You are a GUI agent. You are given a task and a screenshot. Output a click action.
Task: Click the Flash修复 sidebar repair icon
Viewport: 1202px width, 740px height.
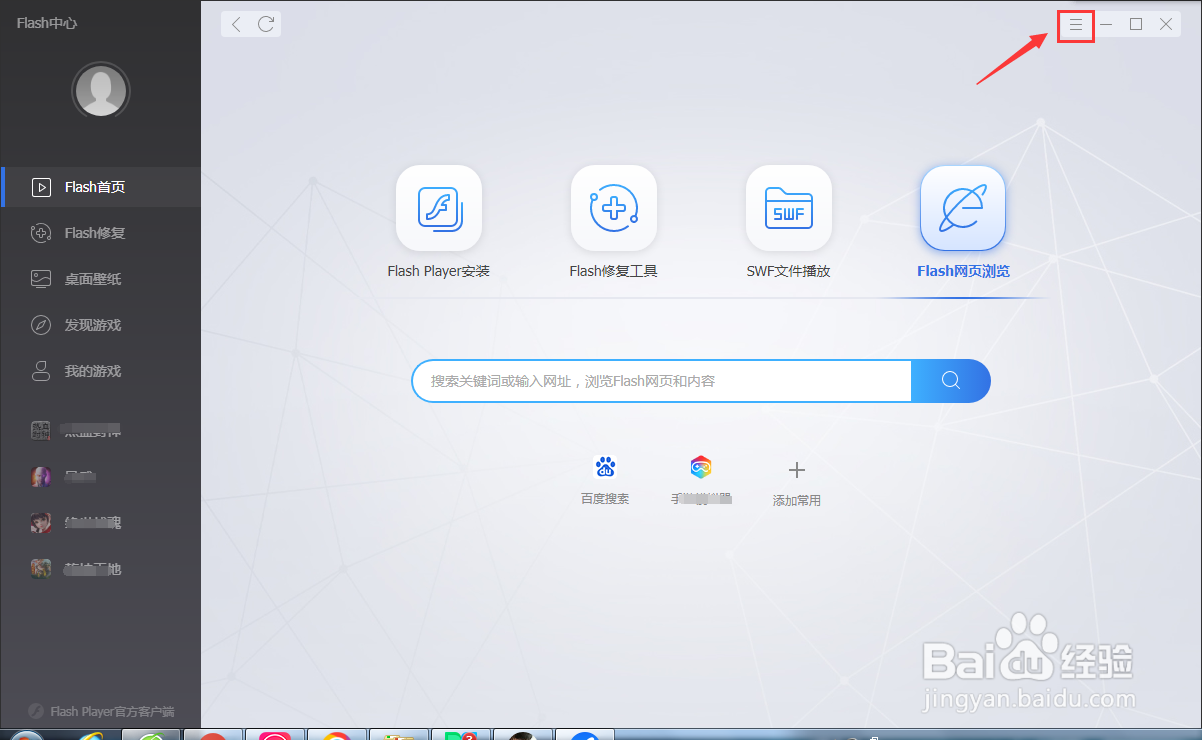41,233
